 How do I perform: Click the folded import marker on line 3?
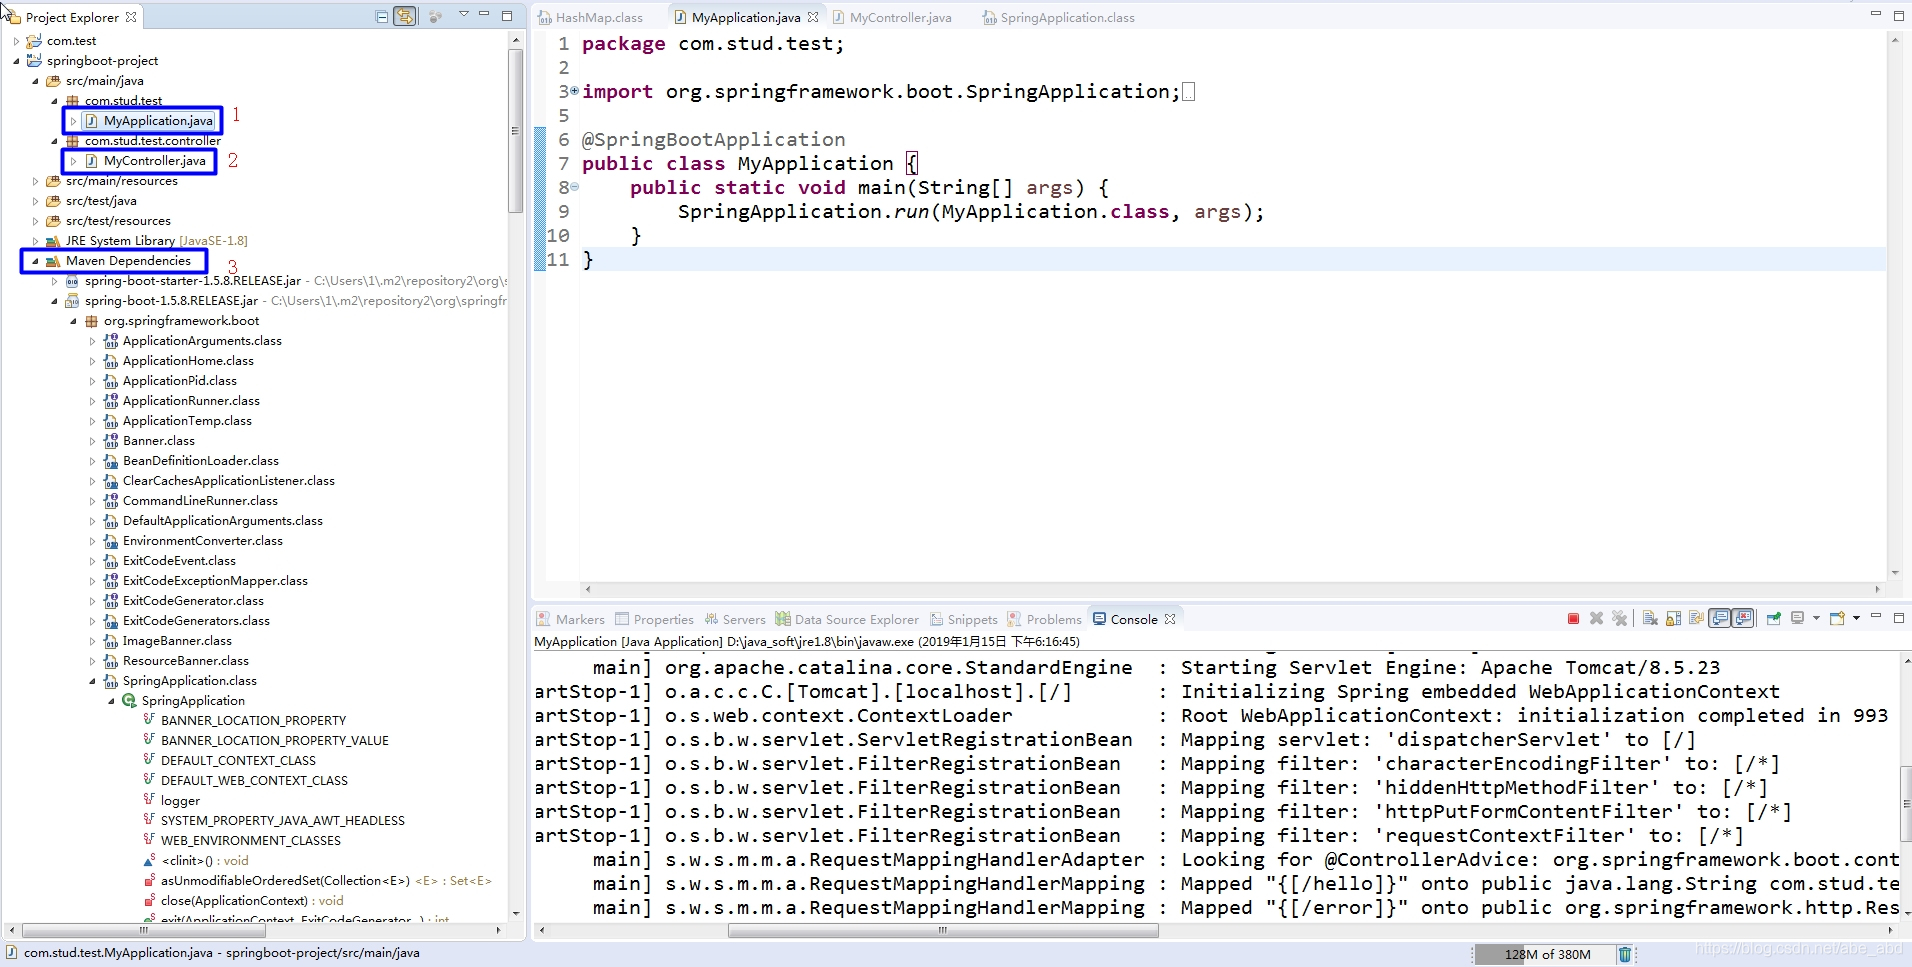click(x=574, y=91)
